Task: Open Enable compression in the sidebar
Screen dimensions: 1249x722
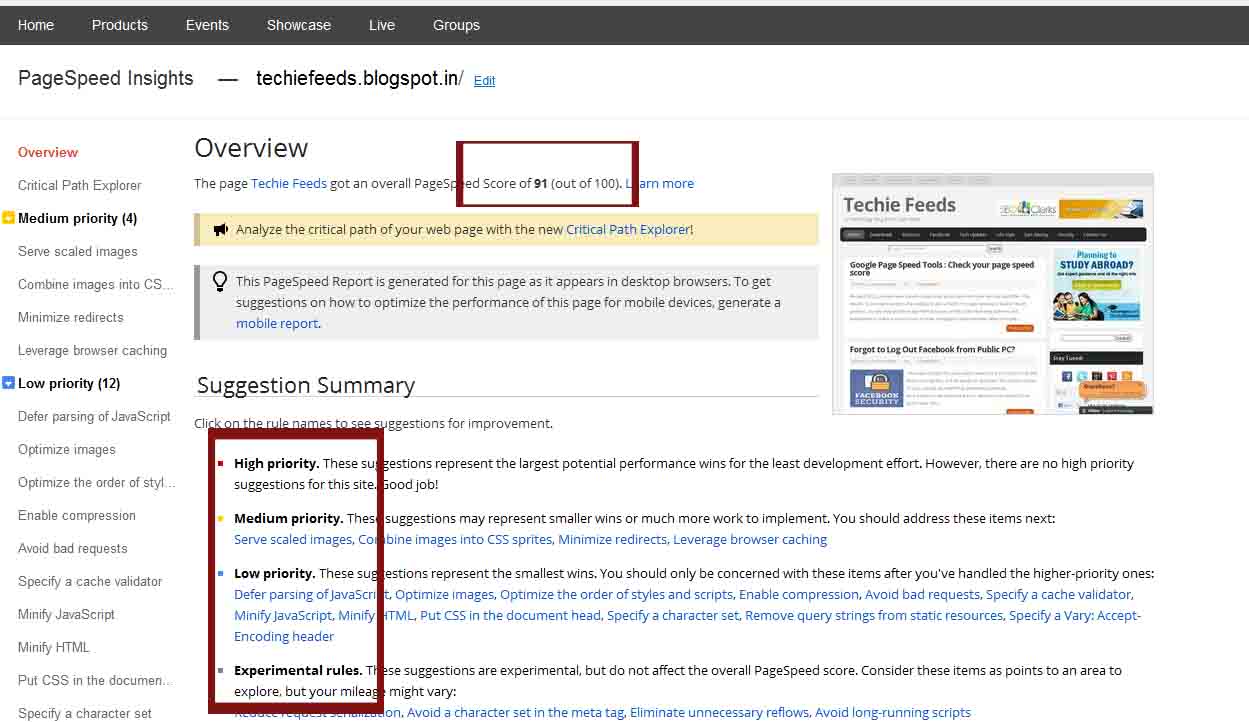Action: [77, 515]
